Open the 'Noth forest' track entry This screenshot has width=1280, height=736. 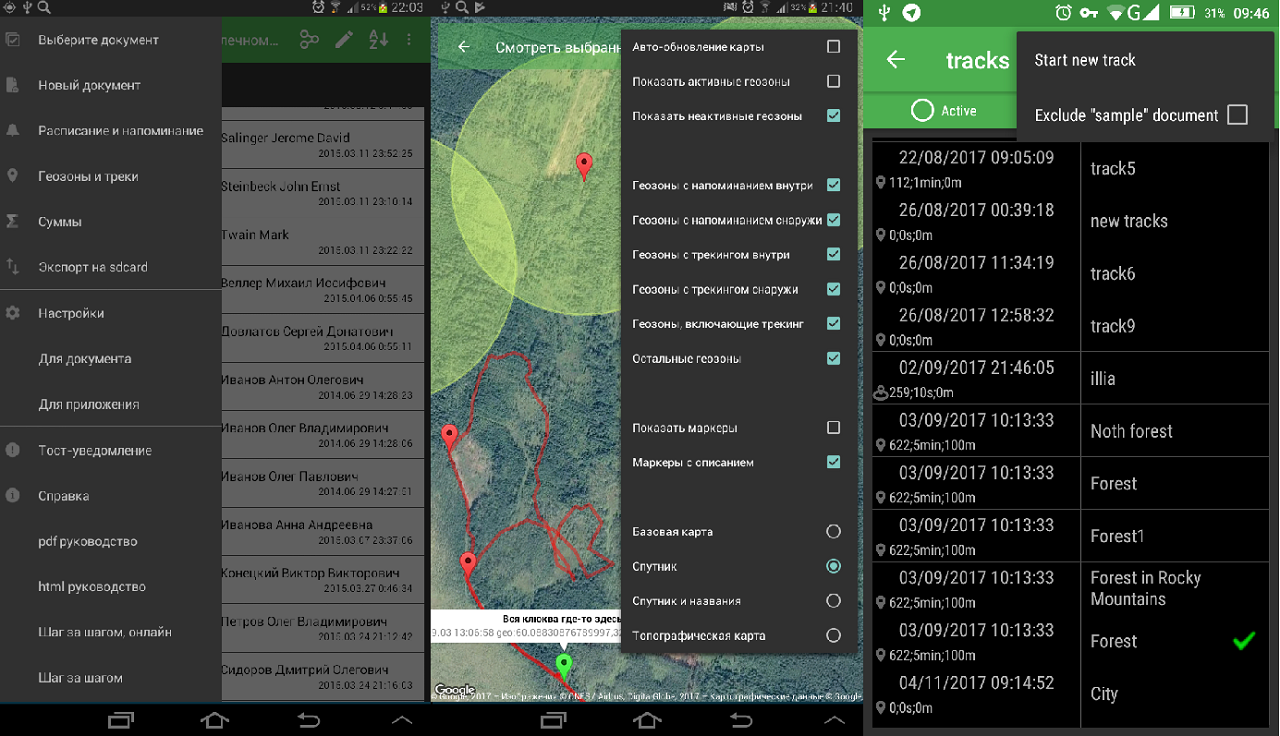(x=1131, y=432)
